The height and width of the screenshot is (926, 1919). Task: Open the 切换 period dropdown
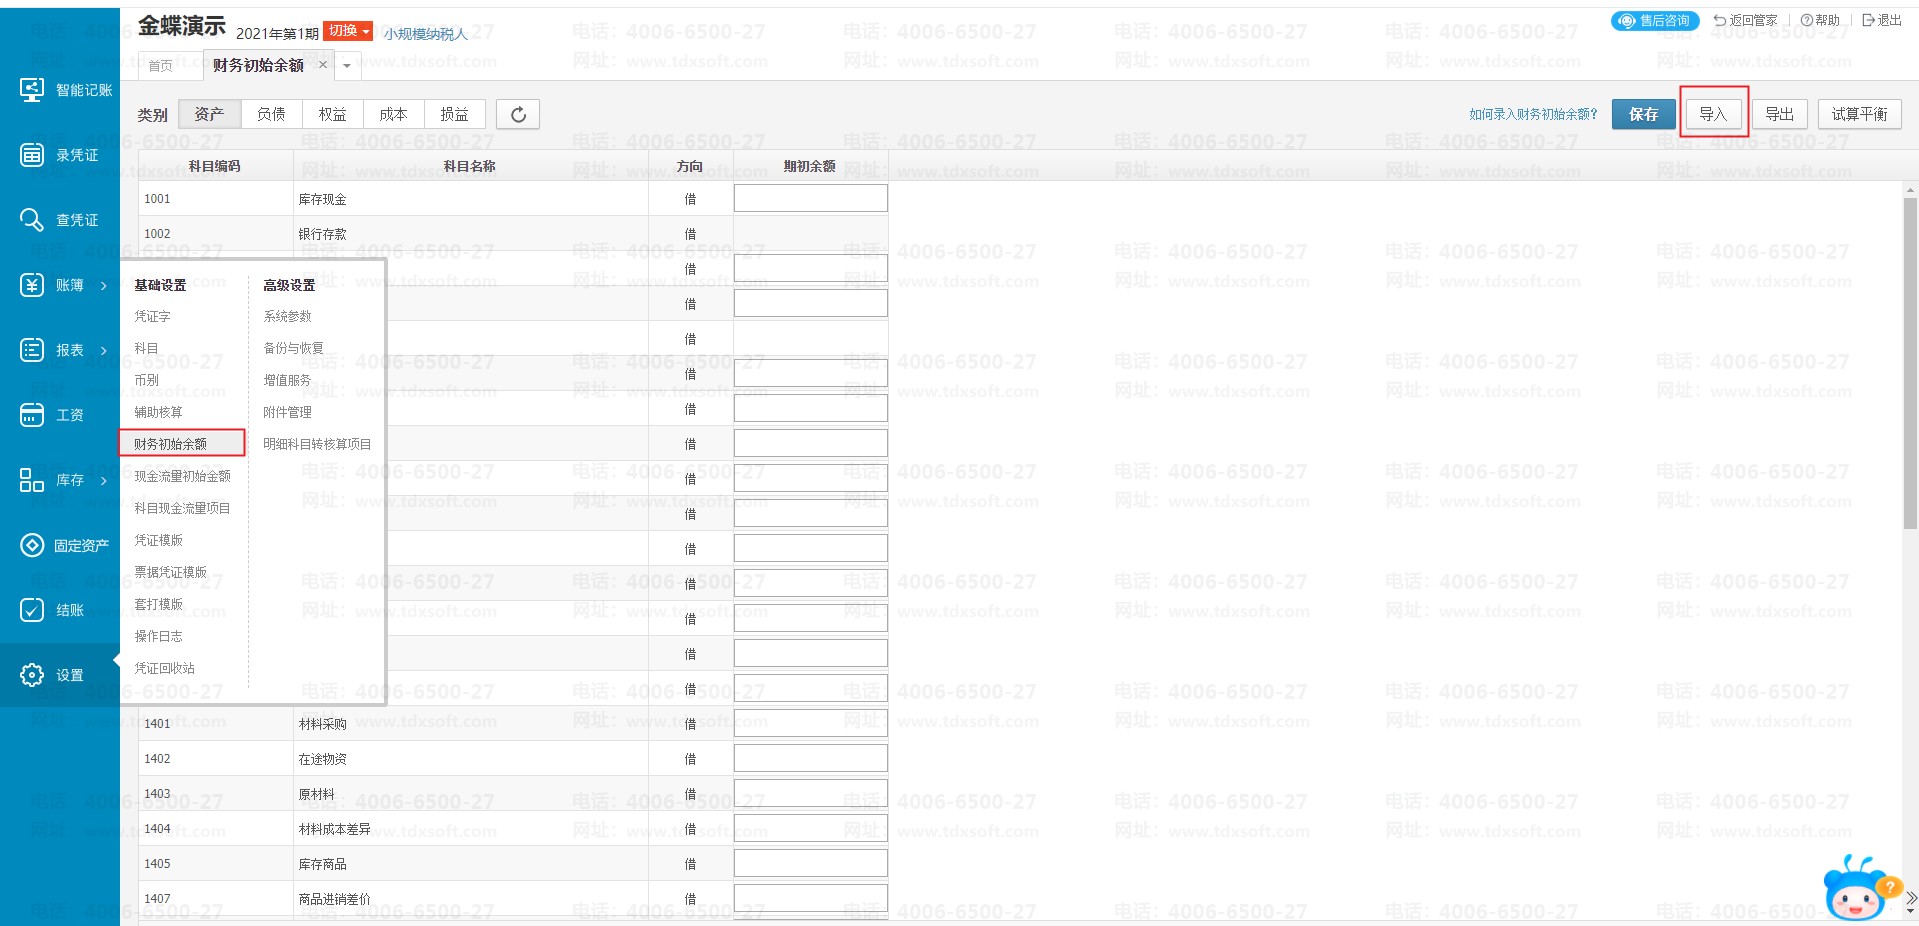point(348,31)
